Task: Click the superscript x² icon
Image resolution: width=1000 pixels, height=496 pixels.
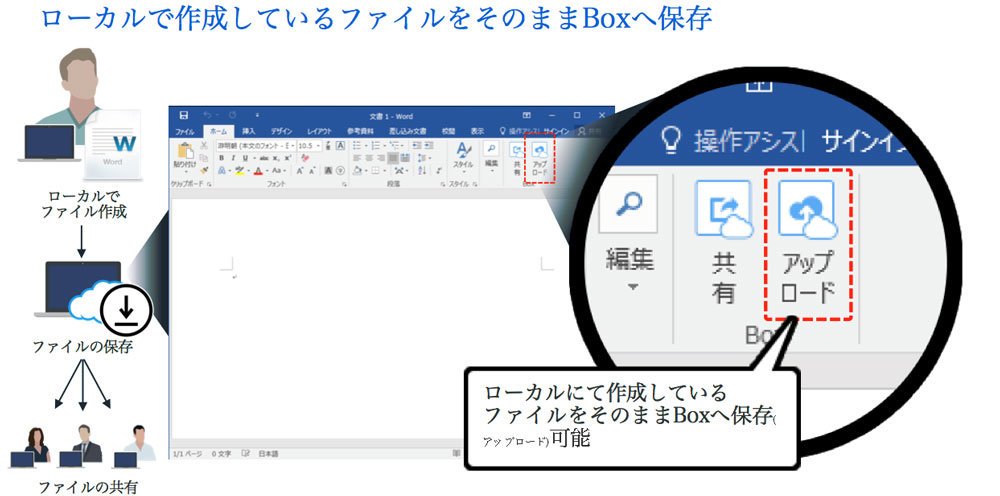Action: click(288, 158)
